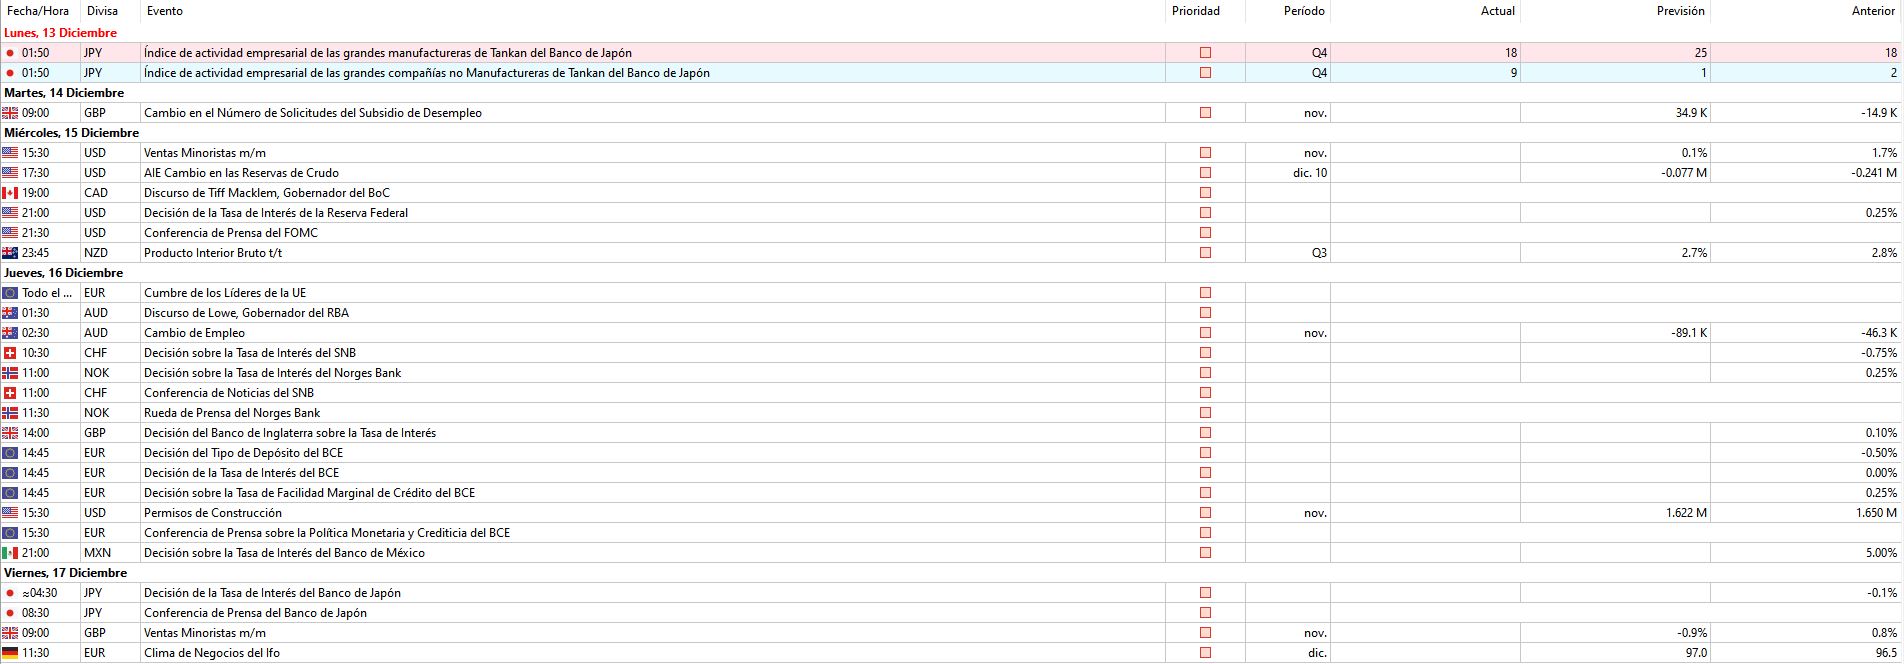This screenshot has width=1904, height=664.
Task: Click the US flag icon beside Ventas Minoristas m/m 15:30
Action: point(10,153)
